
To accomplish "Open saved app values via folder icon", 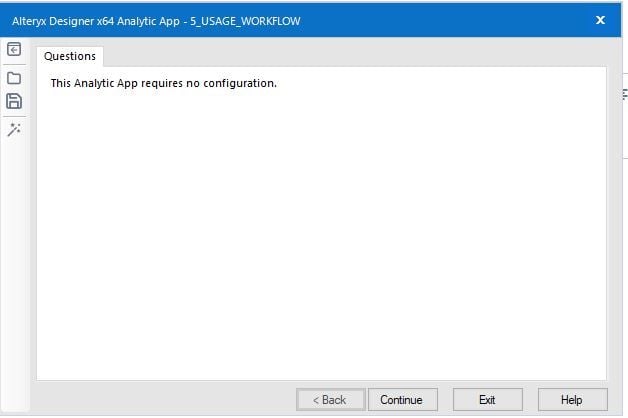I will 14,78.
